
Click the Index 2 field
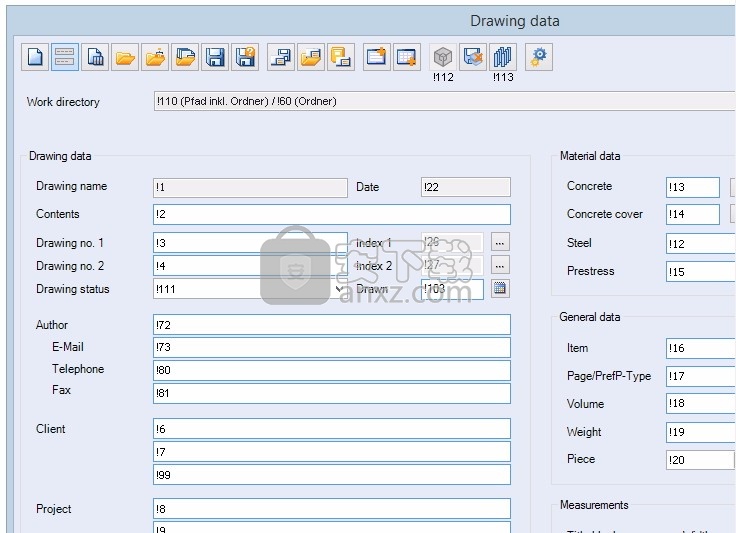[452, 265]
